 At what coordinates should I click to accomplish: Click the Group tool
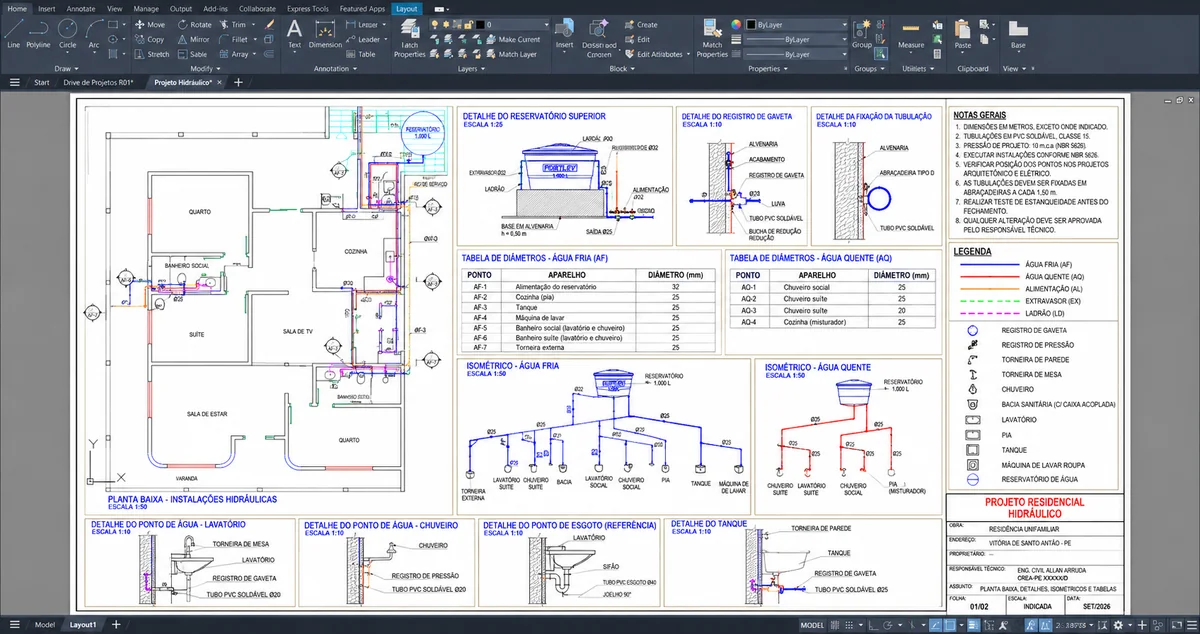pyautogui.click(x=861, y=33)
